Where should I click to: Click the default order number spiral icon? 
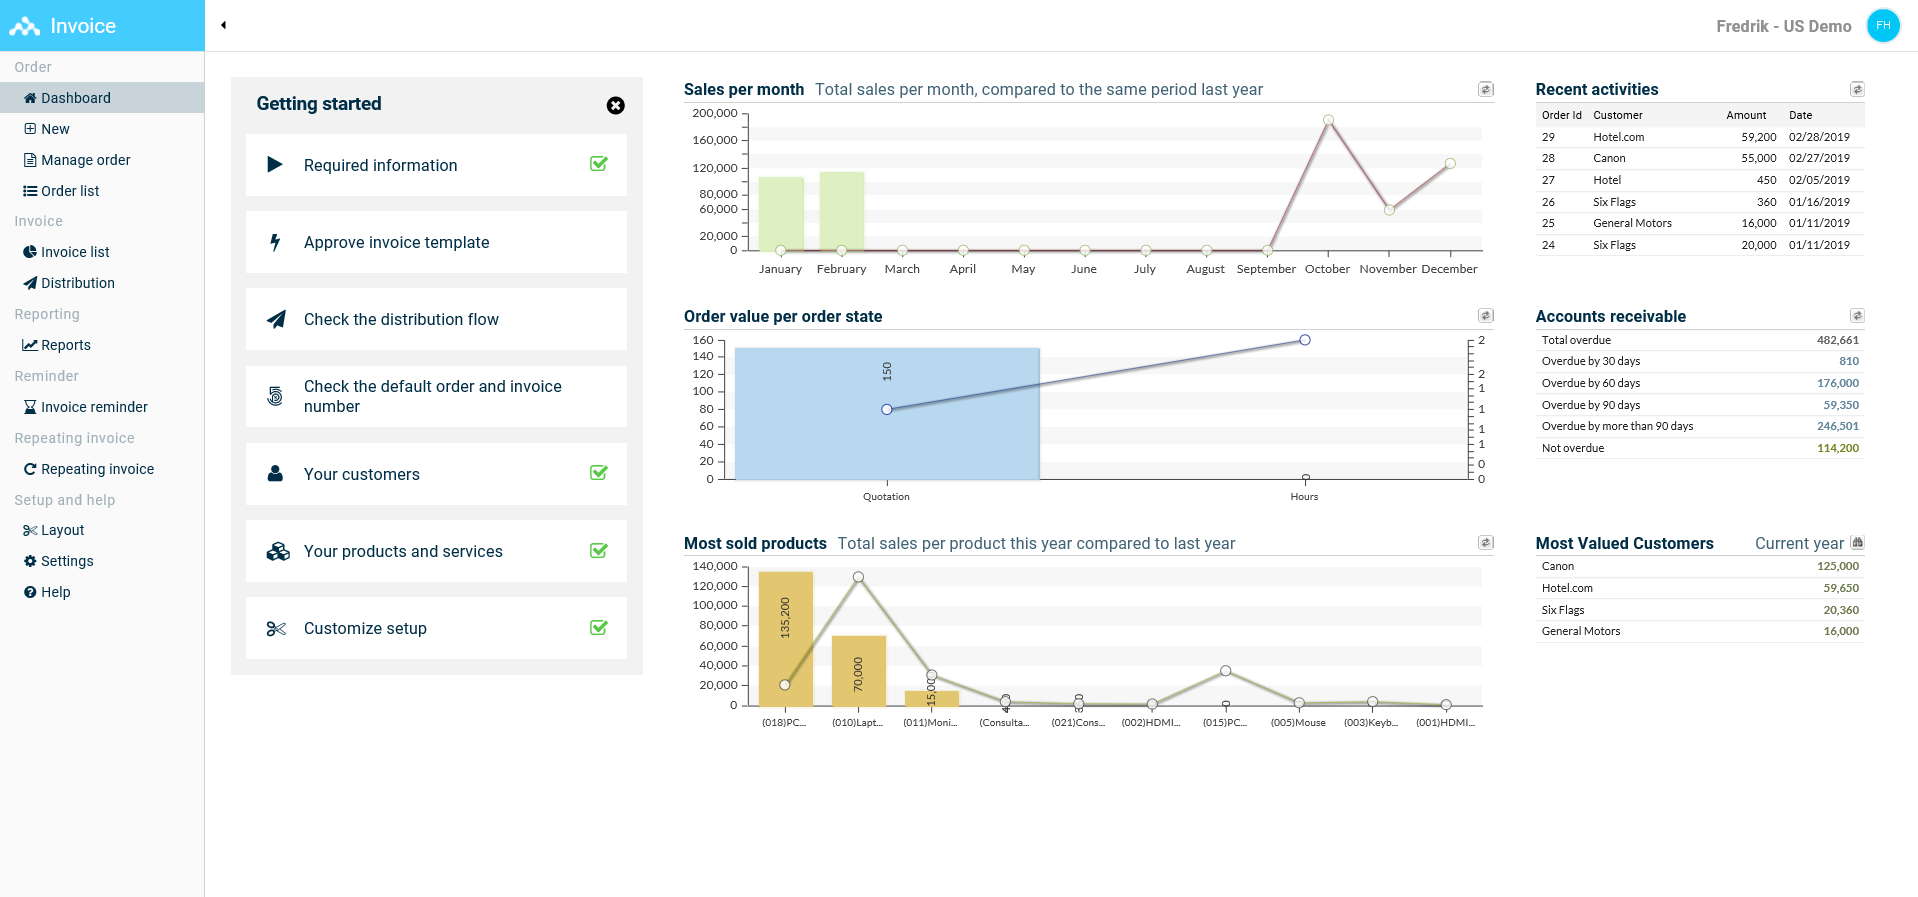click(x=275, y=396)
